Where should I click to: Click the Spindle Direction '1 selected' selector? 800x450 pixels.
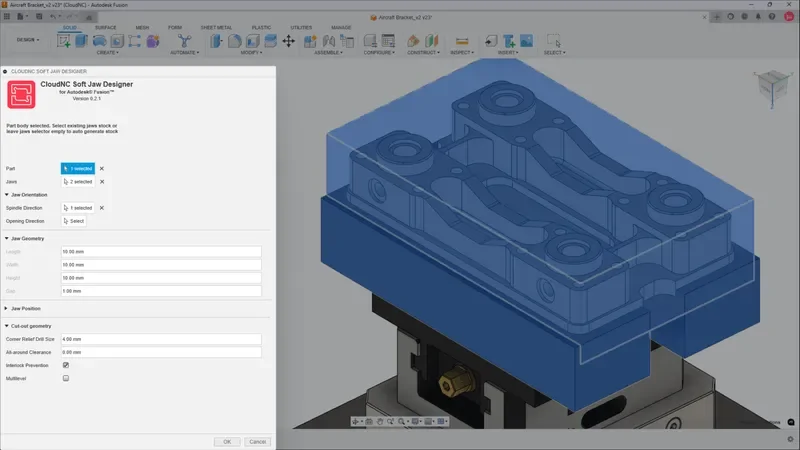[x=78, y=208]
